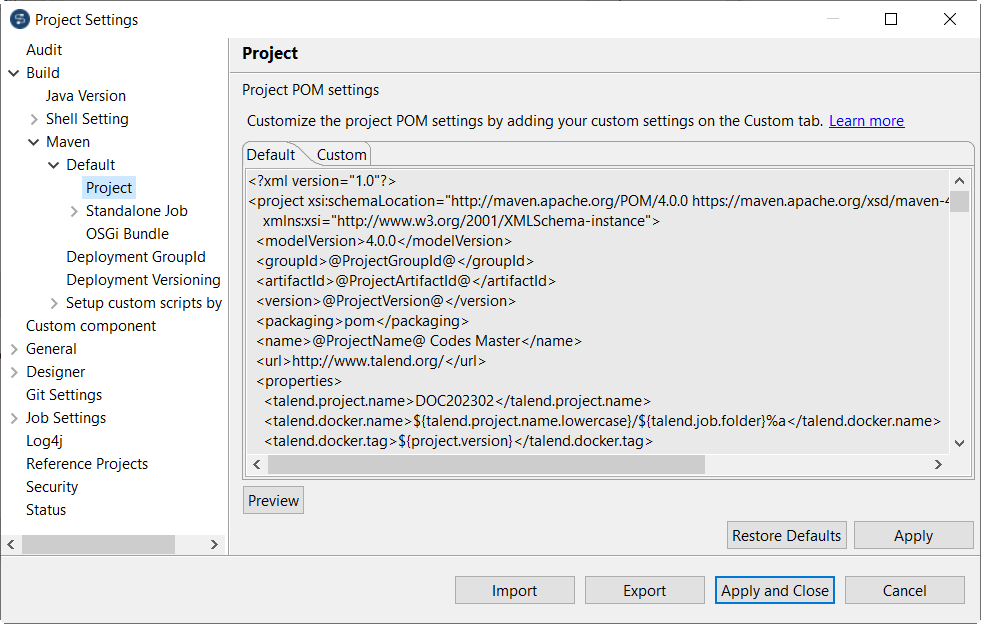Apply the POM settings changes

point(913,535)
